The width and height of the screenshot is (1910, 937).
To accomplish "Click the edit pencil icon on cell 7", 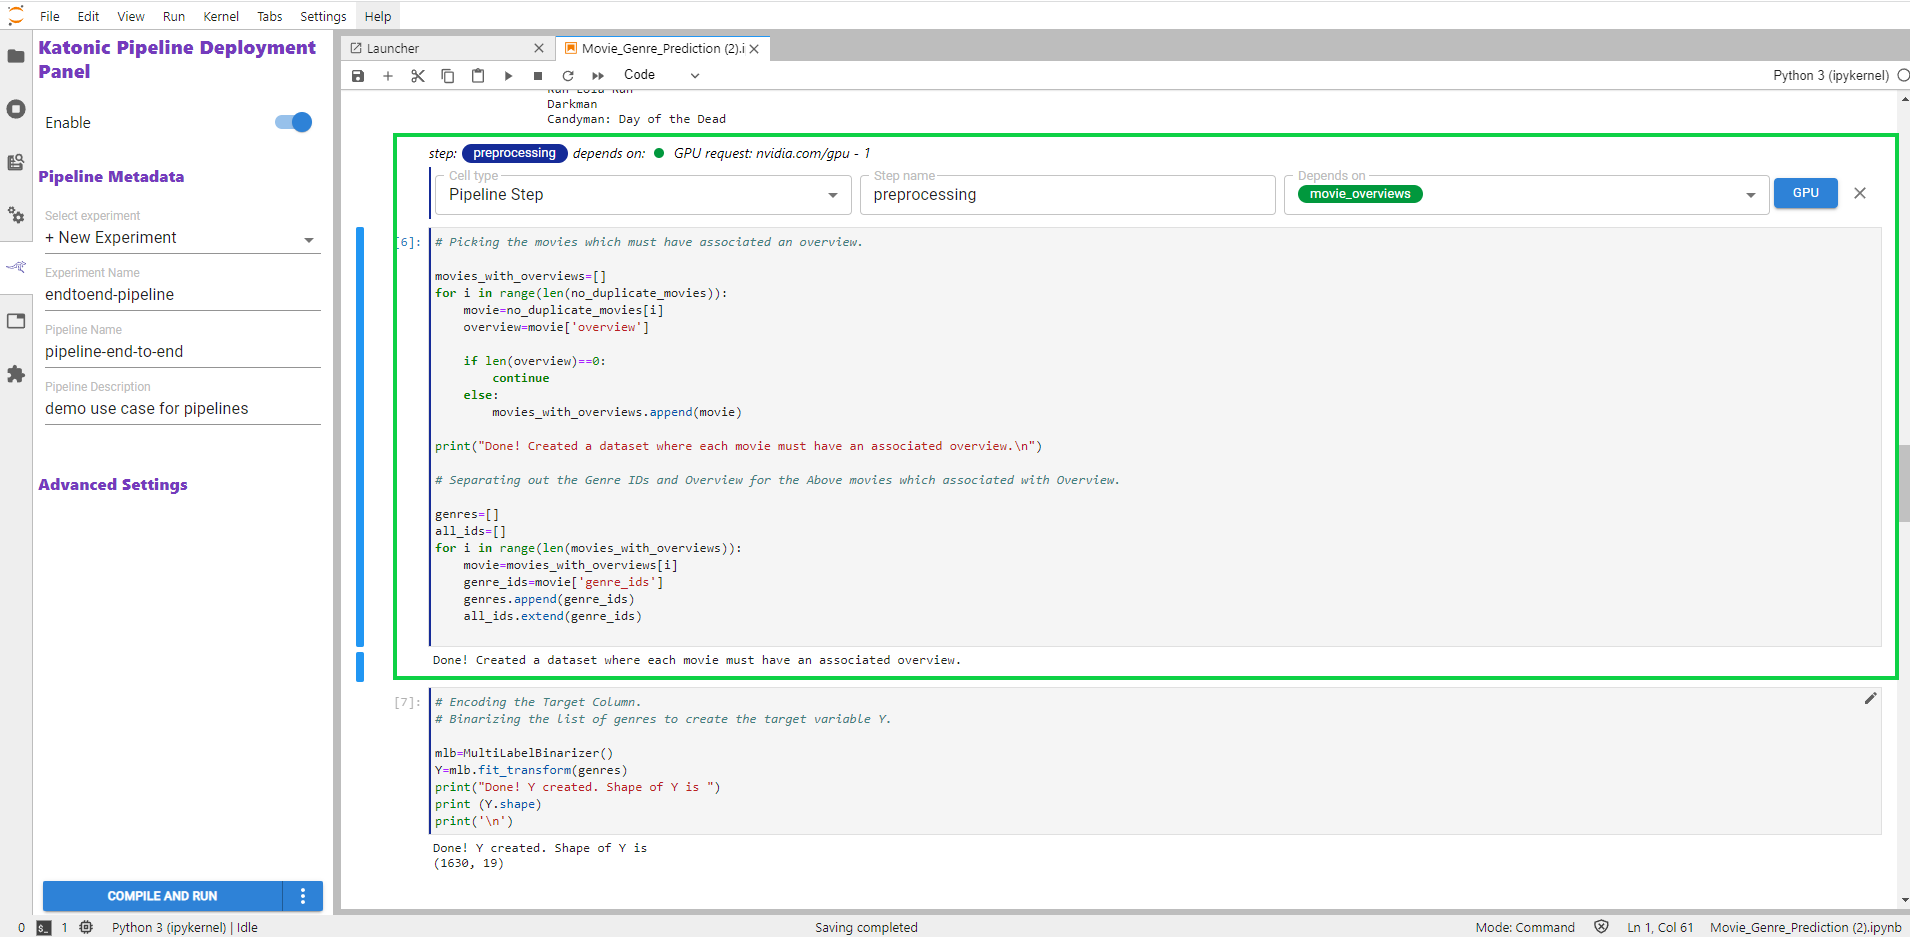I will 1870,698.
